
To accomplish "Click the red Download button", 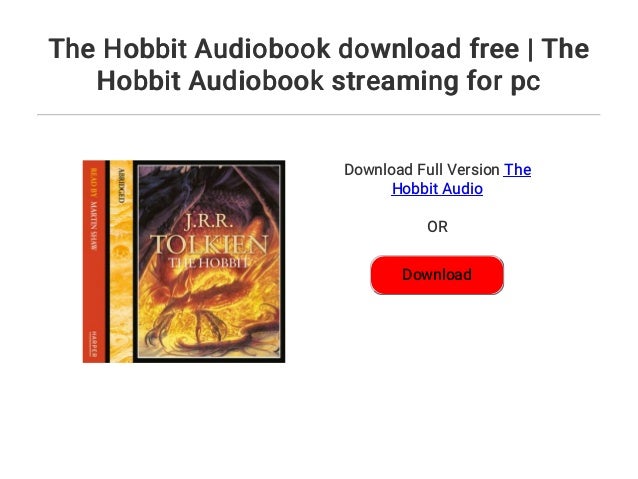I will coord(437,275).
